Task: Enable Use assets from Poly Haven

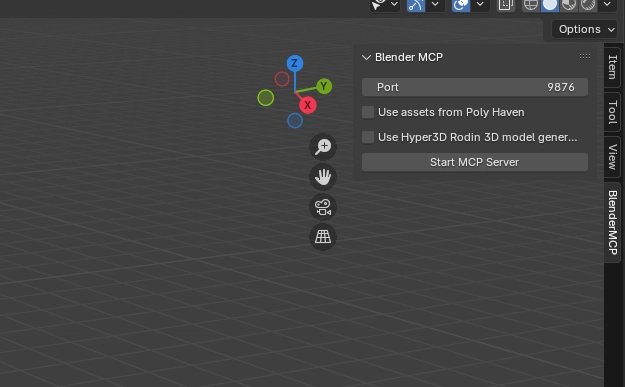Action: [368, 112]
